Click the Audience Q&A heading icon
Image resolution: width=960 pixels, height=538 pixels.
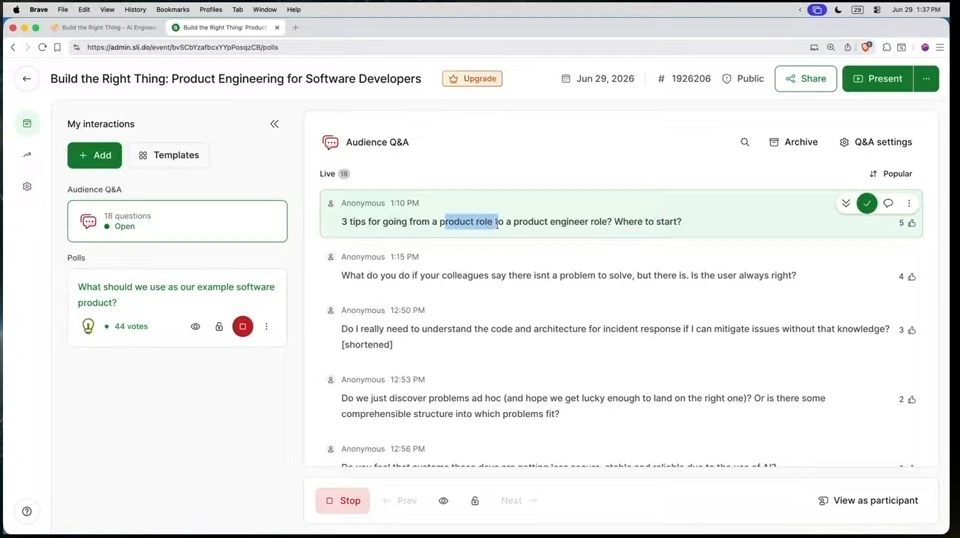point(331,143)
